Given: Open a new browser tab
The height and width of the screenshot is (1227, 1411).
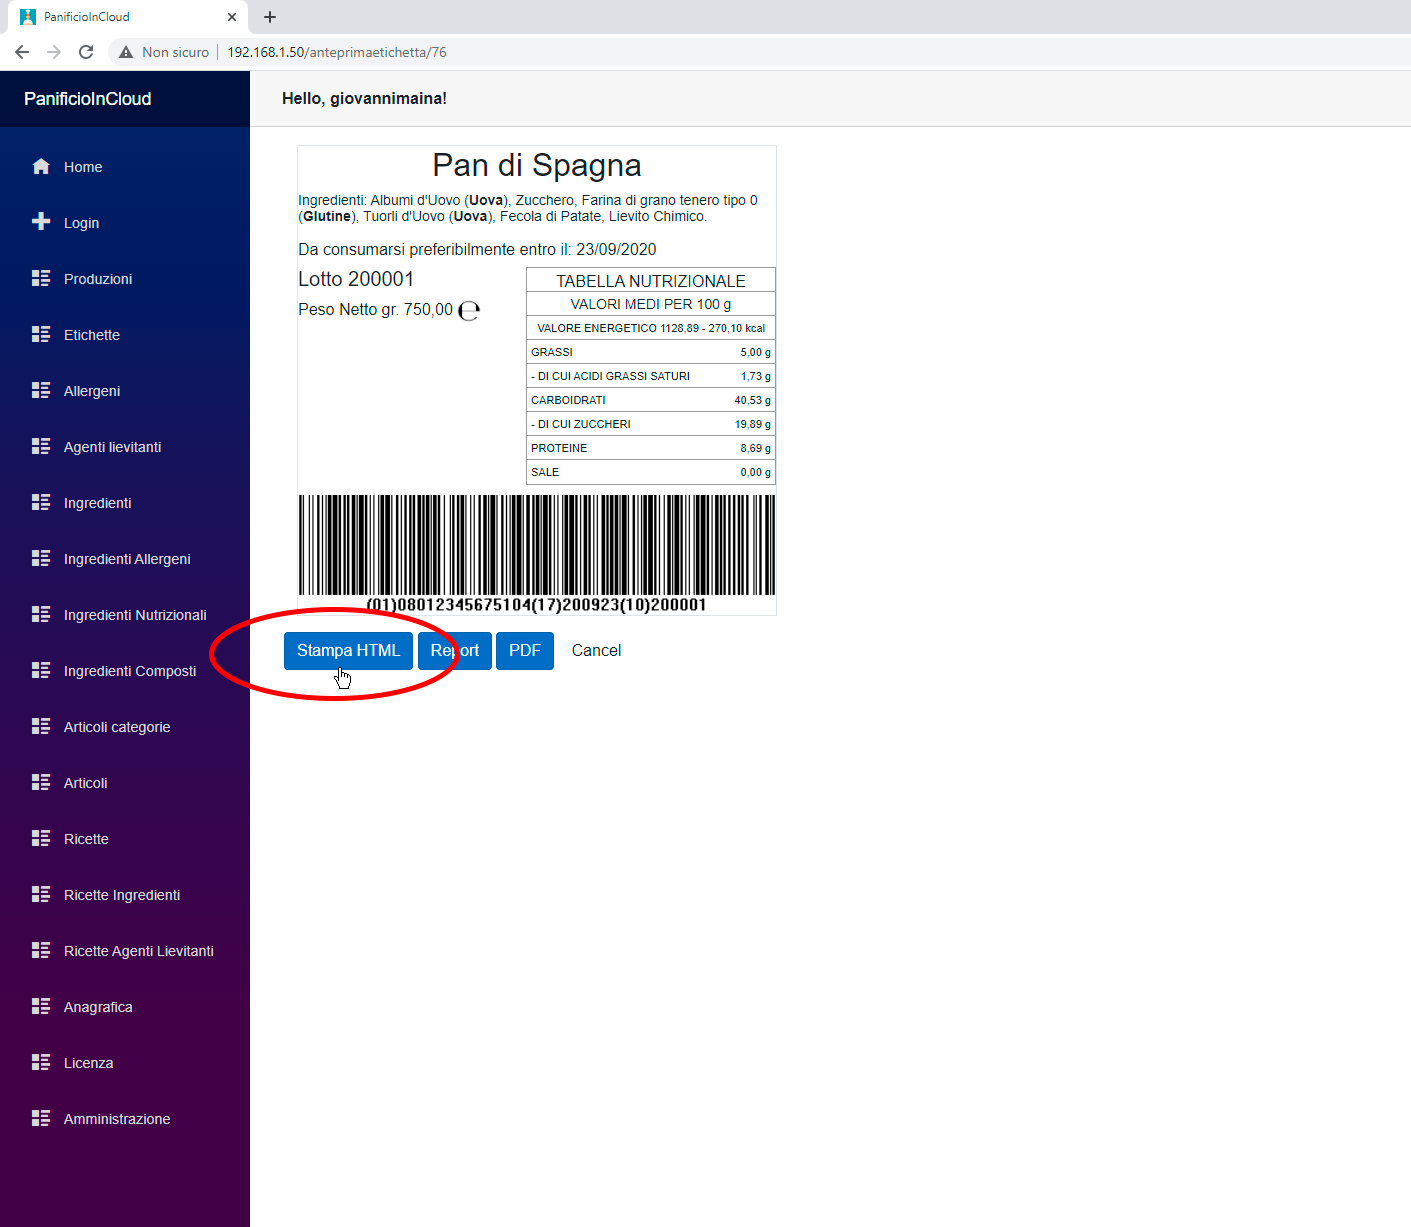Looking at the screenshot, I should (270, 17).
